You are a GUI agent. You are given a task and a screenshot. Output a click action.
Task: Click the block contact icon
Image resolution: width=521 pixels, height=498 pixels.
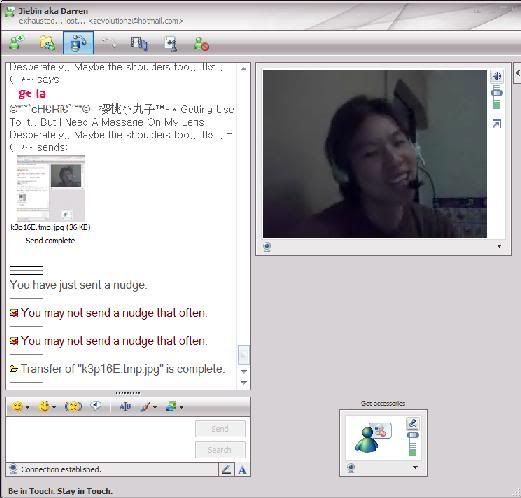pyautogui.click(x=201, y=44)
